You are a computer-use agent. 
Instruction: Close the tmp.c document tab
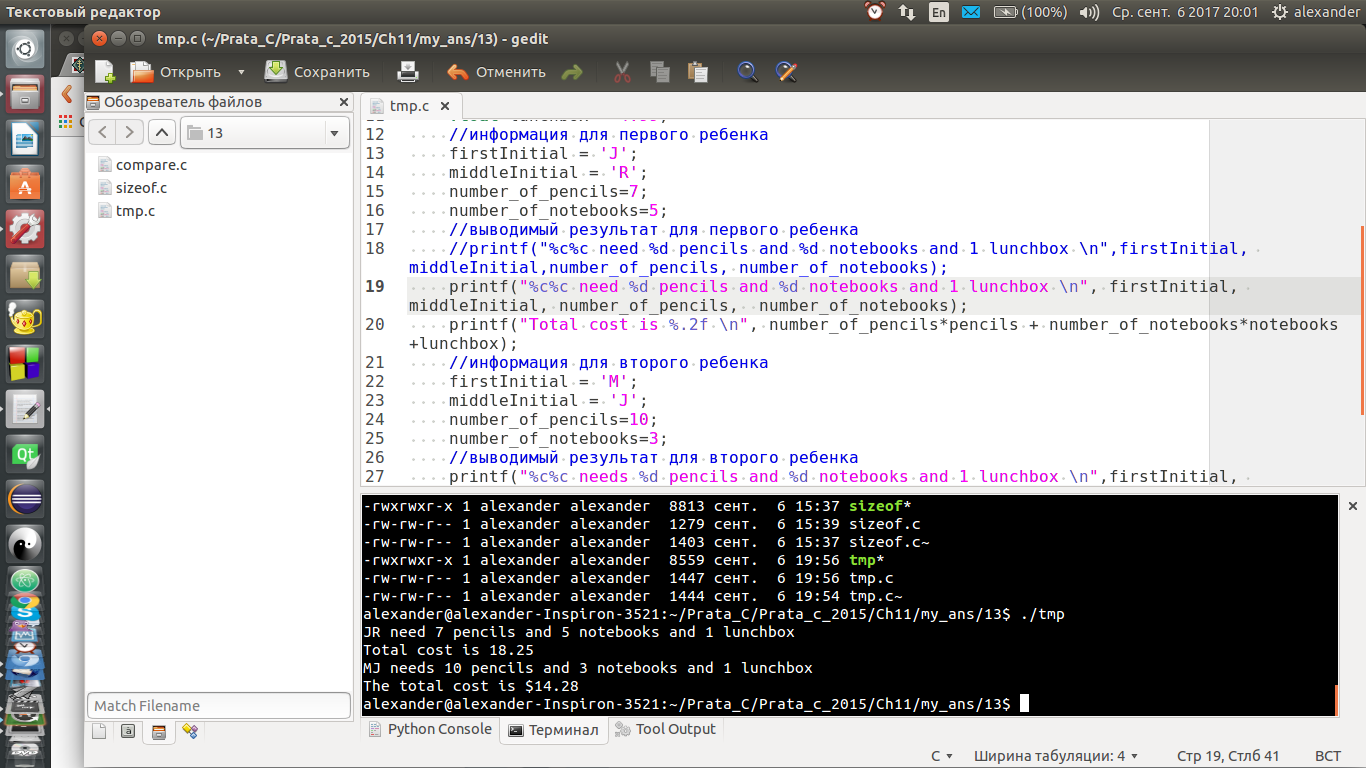[x=445, y=106]
